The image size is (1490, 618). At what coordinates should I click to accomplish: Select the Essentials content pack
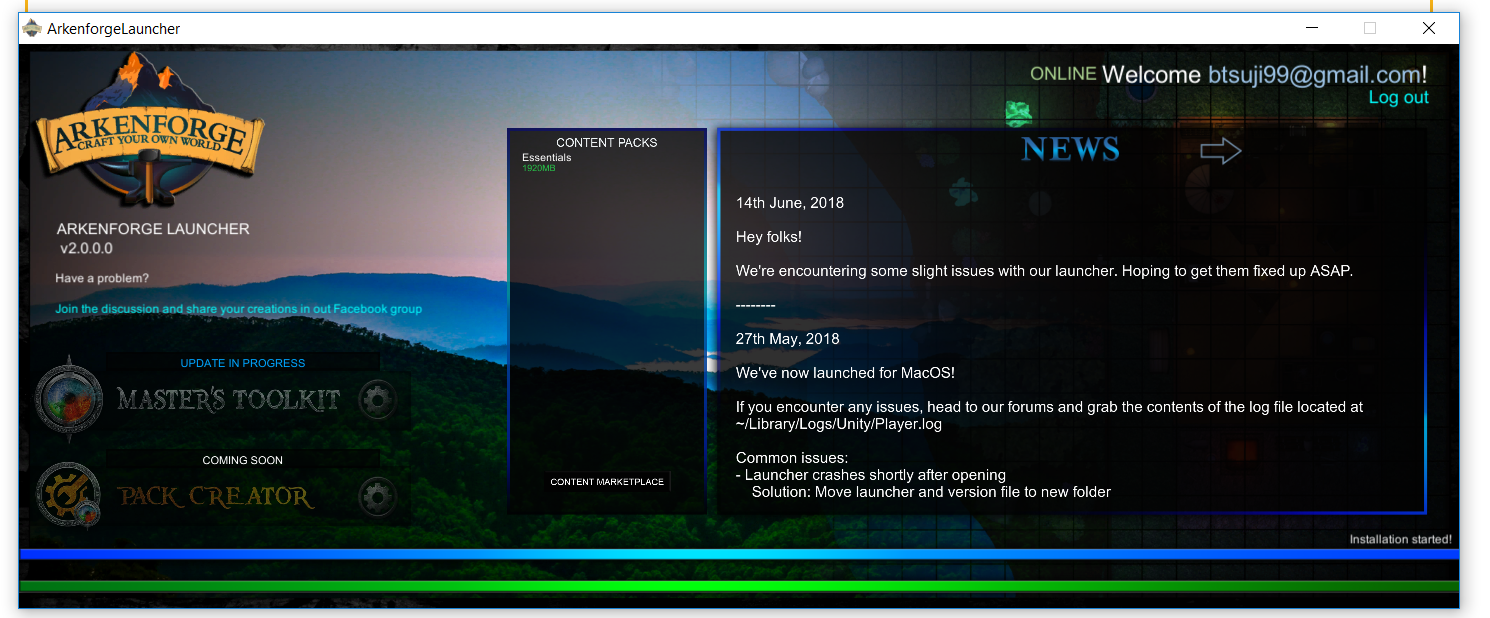(547, 158)
